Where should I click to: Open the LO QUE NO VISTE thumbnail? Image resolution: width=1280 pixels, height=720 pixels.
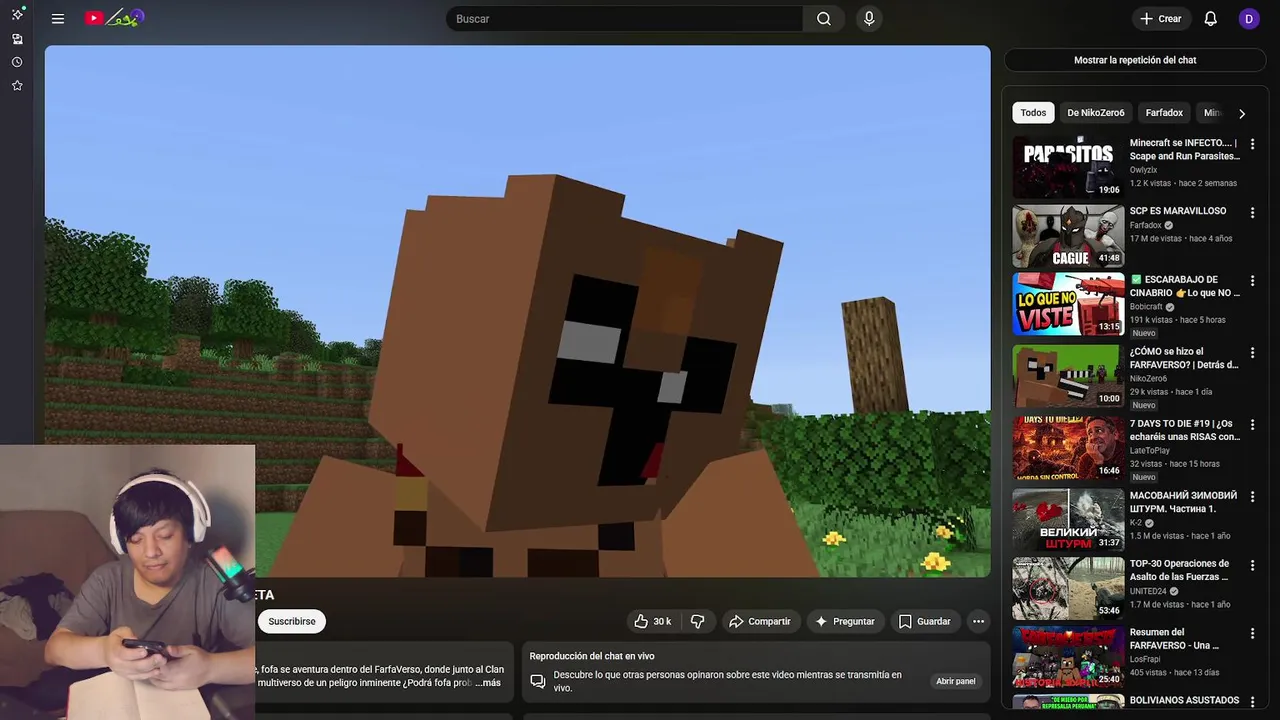(1068, 304)
